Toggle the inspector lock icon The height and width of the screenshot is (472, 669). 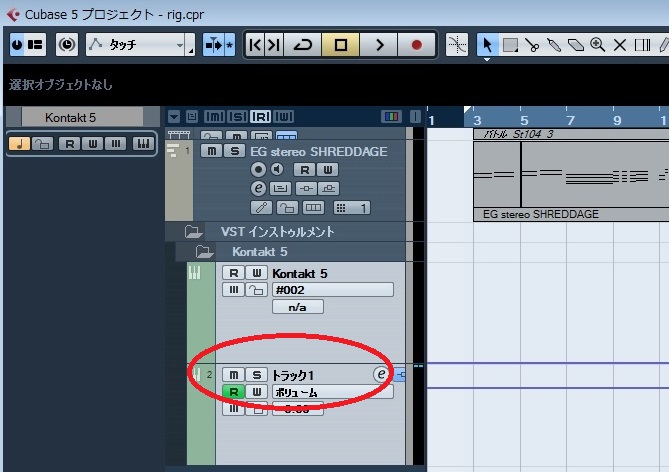[42, 143]
